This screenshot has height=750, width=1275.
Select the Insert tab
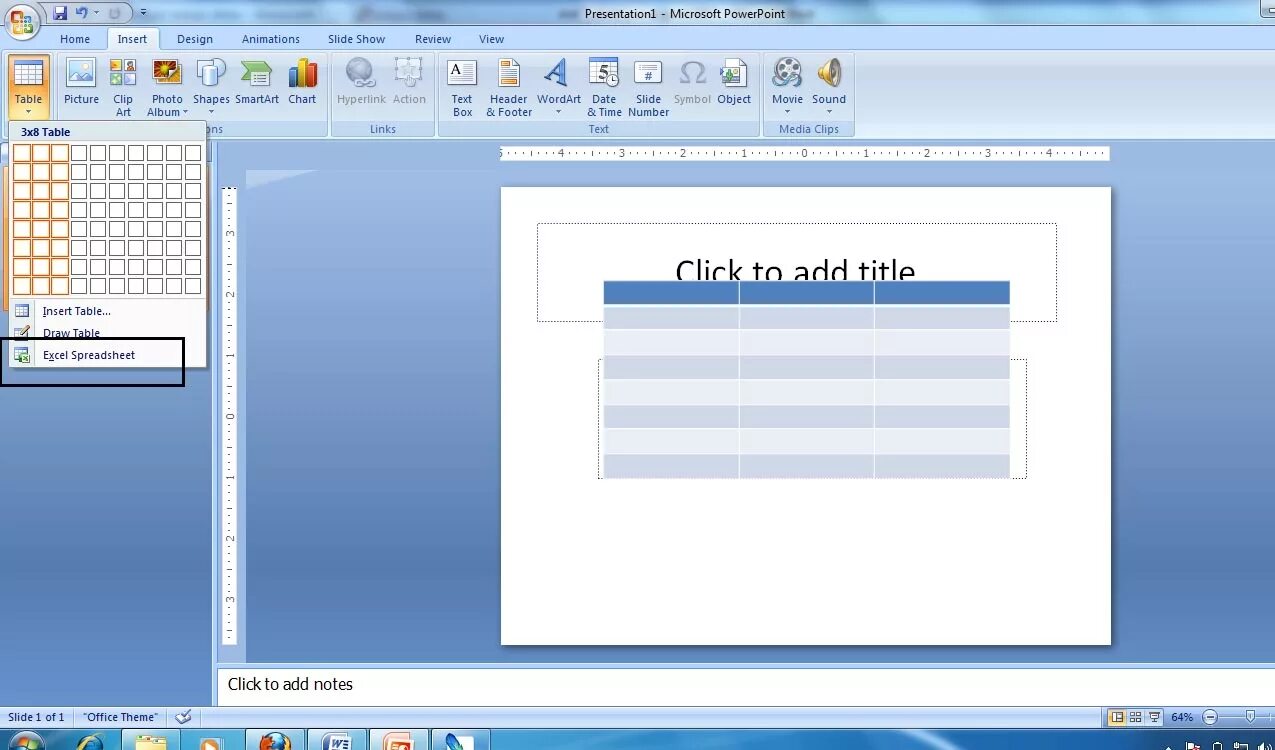[132, 39]
